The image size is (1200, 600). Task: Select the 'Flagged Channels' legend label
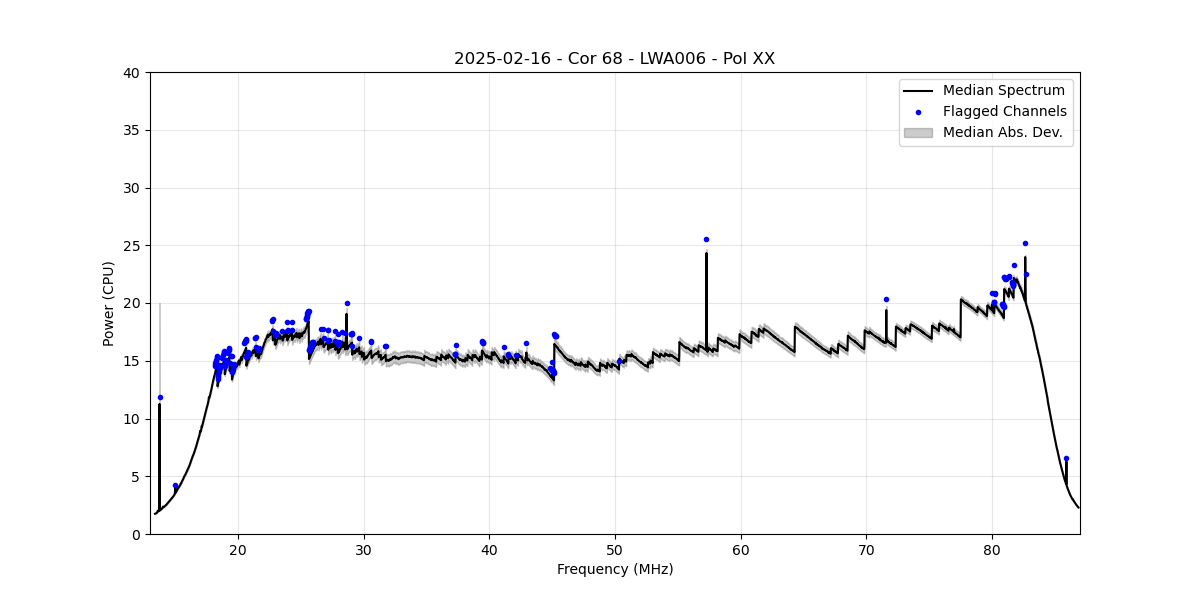(x=1004, y=112)
